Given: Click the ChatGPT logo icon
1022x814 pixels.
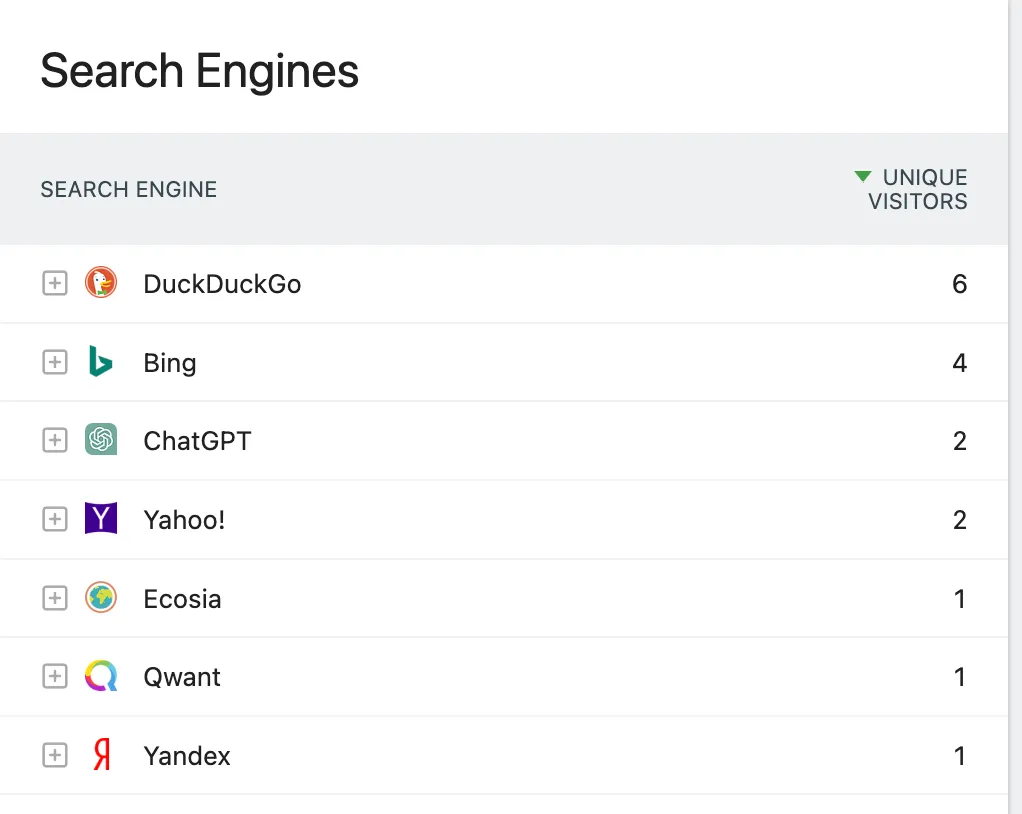Looking at the screenshot, I should point(101,440).
